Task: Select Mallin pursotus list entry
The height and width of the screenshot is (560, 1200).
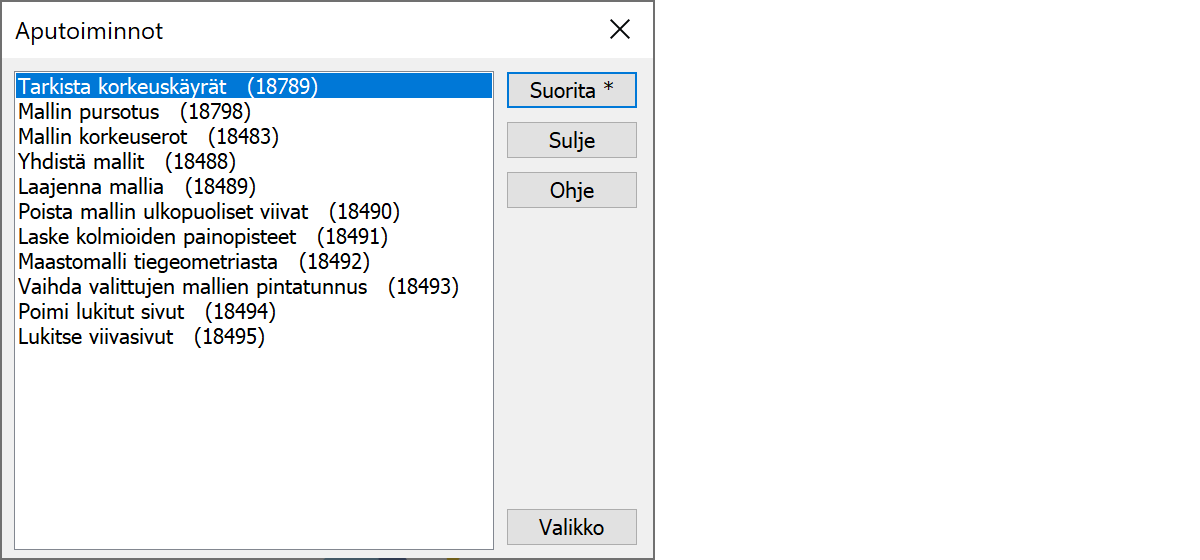Action: pyautogui.click(x=134, y=111)
